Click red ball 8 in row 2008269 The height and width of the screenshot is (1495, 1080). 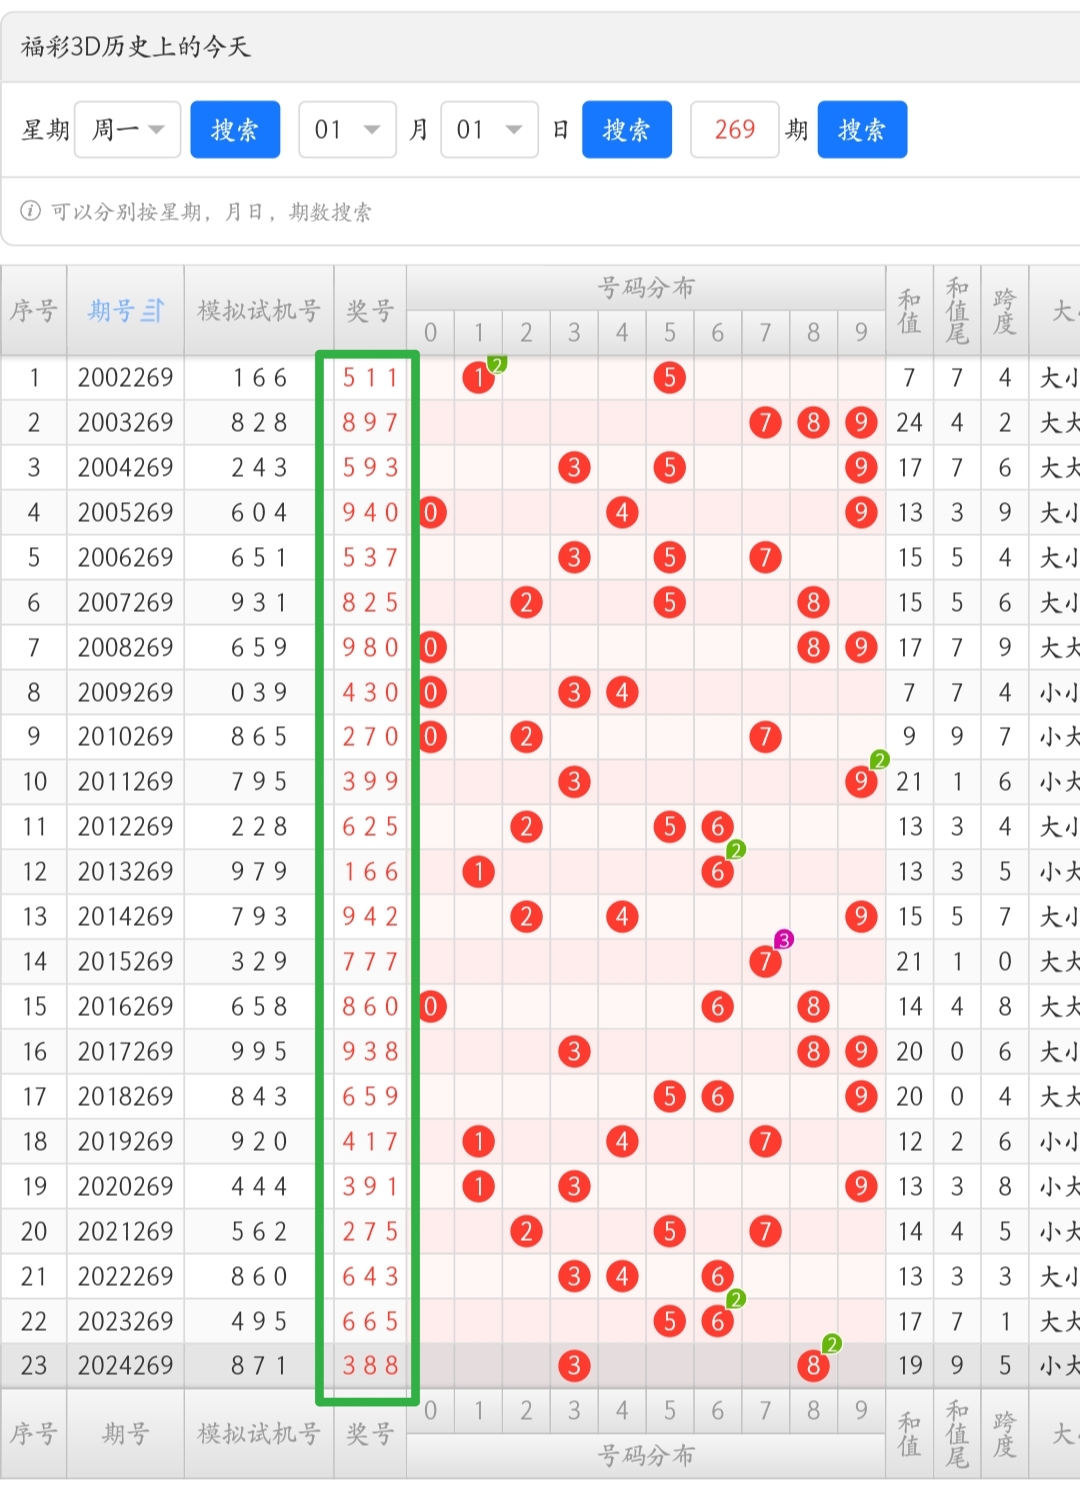813,648
